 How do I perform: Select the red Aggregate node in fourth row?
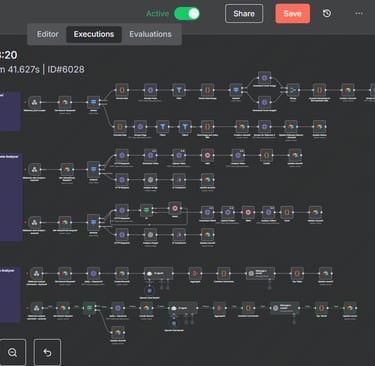pos(195,273)
